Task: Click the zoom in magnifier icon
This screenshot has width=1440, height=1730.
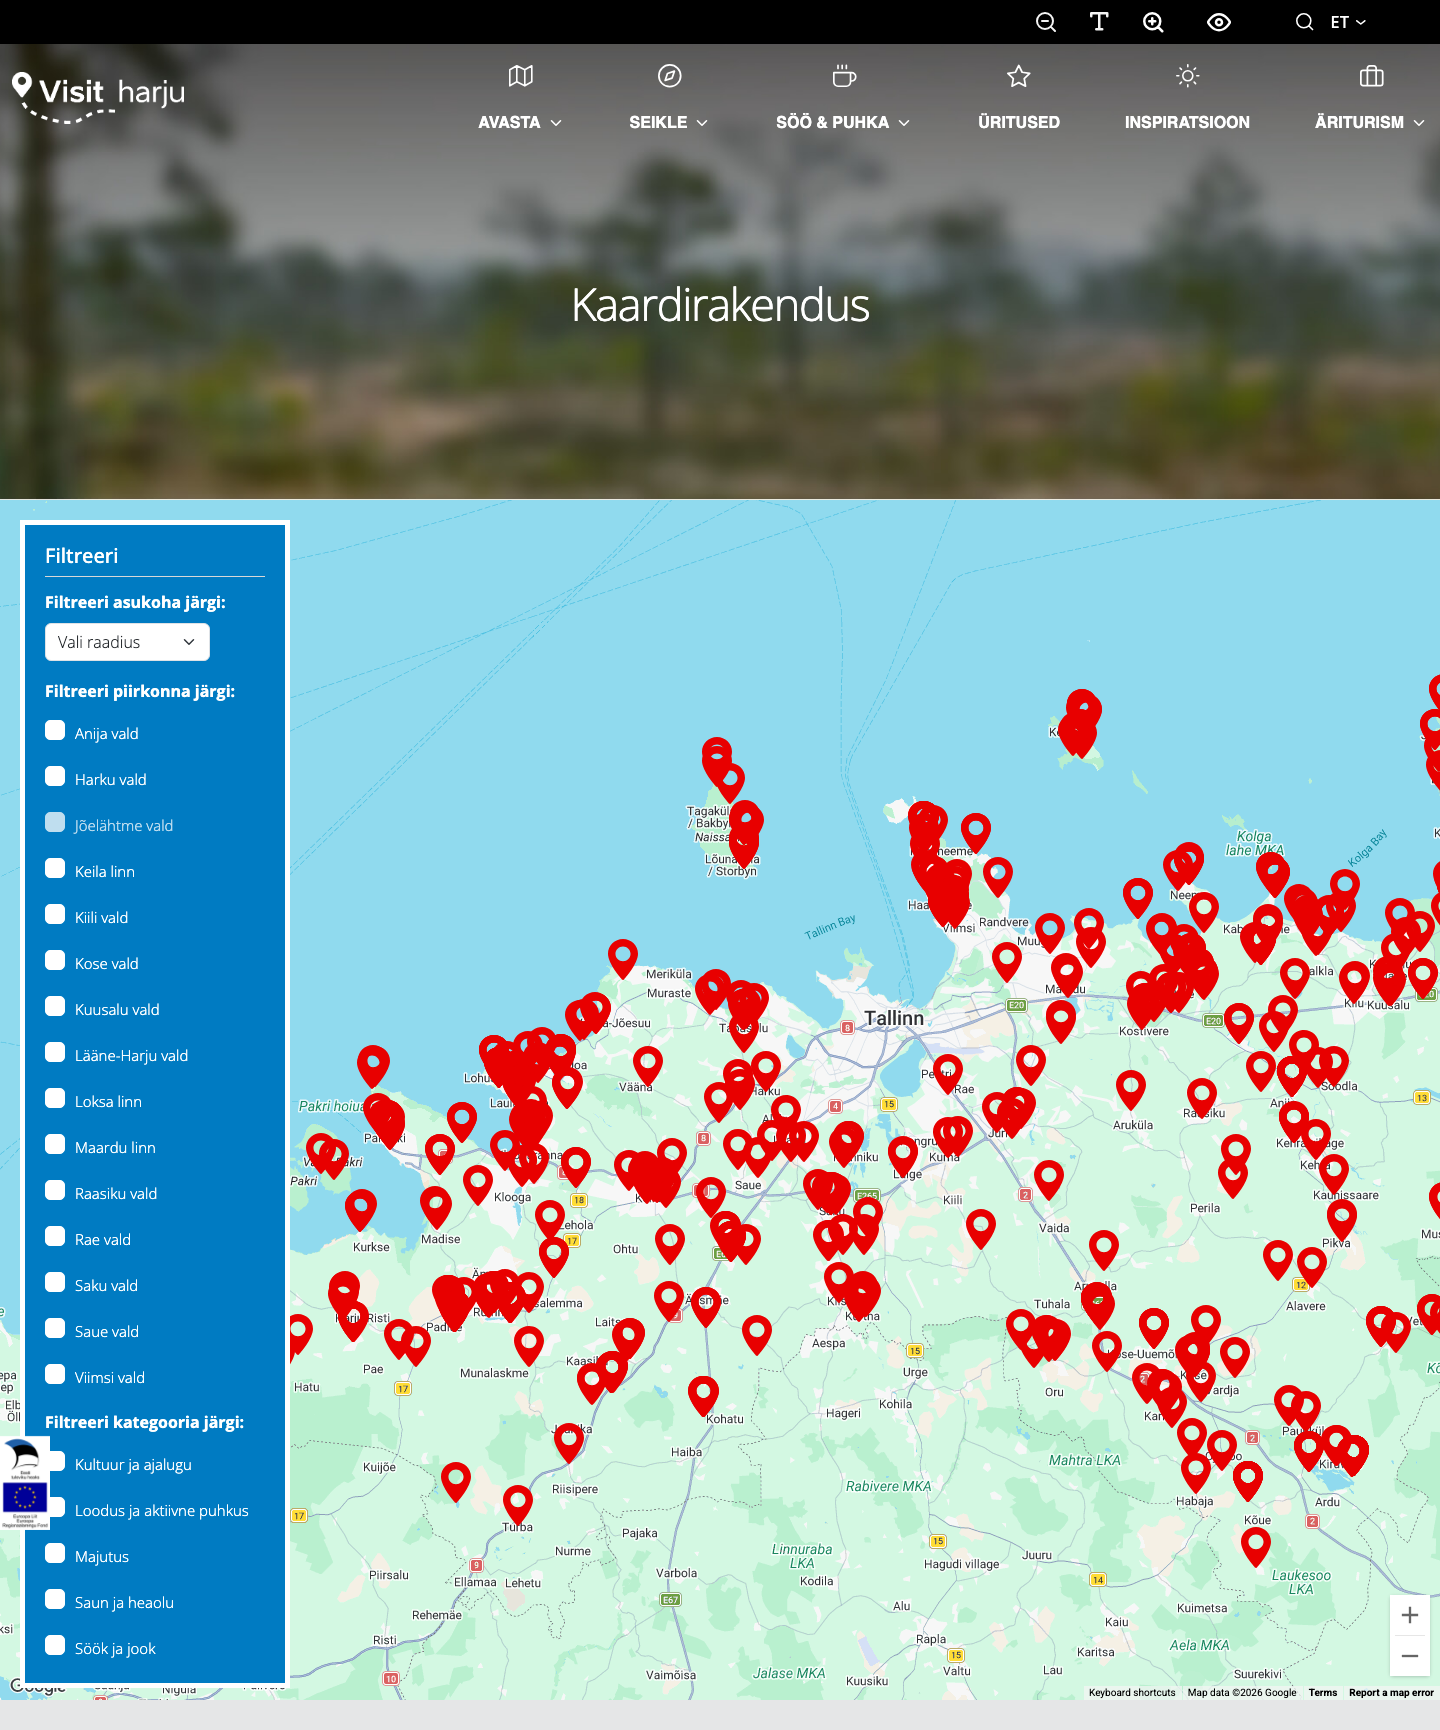Action: click(x=1153, y=22)
